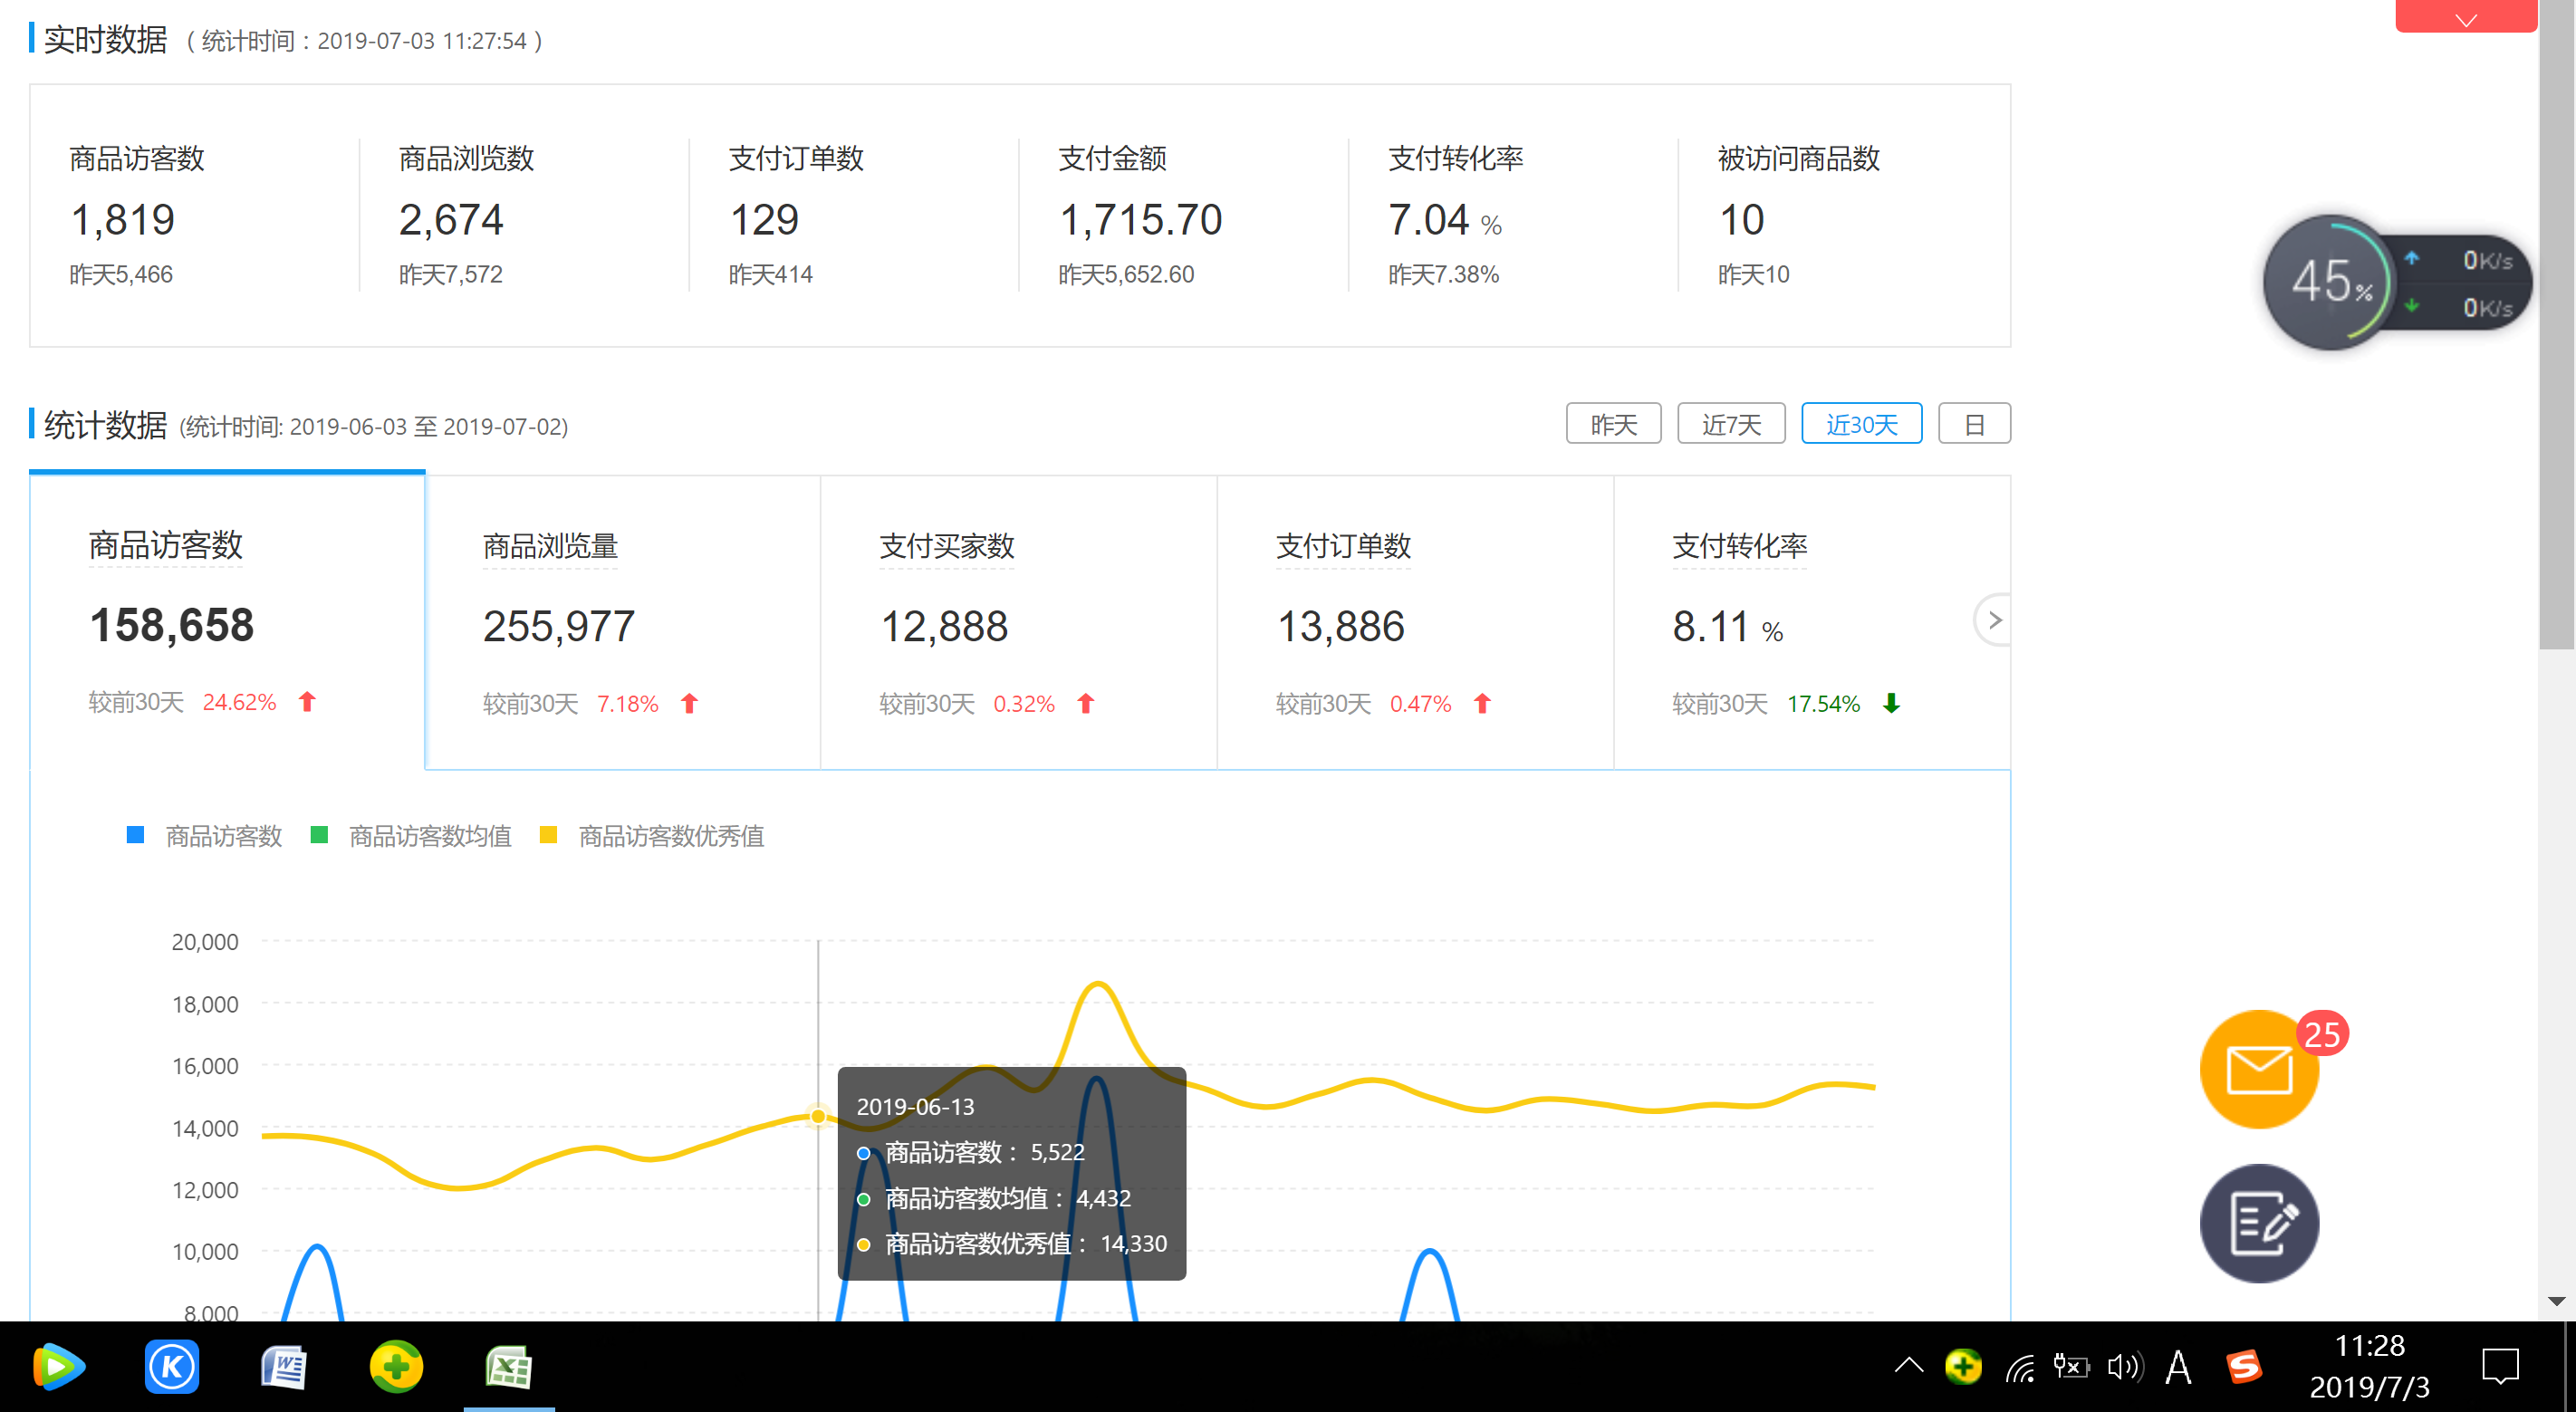Image resolution: width=2576 pixels, height=1412 pixels.
Task: Toggle the yellow 商品访客数优秀值 legend series
Action: click(653, 835)
